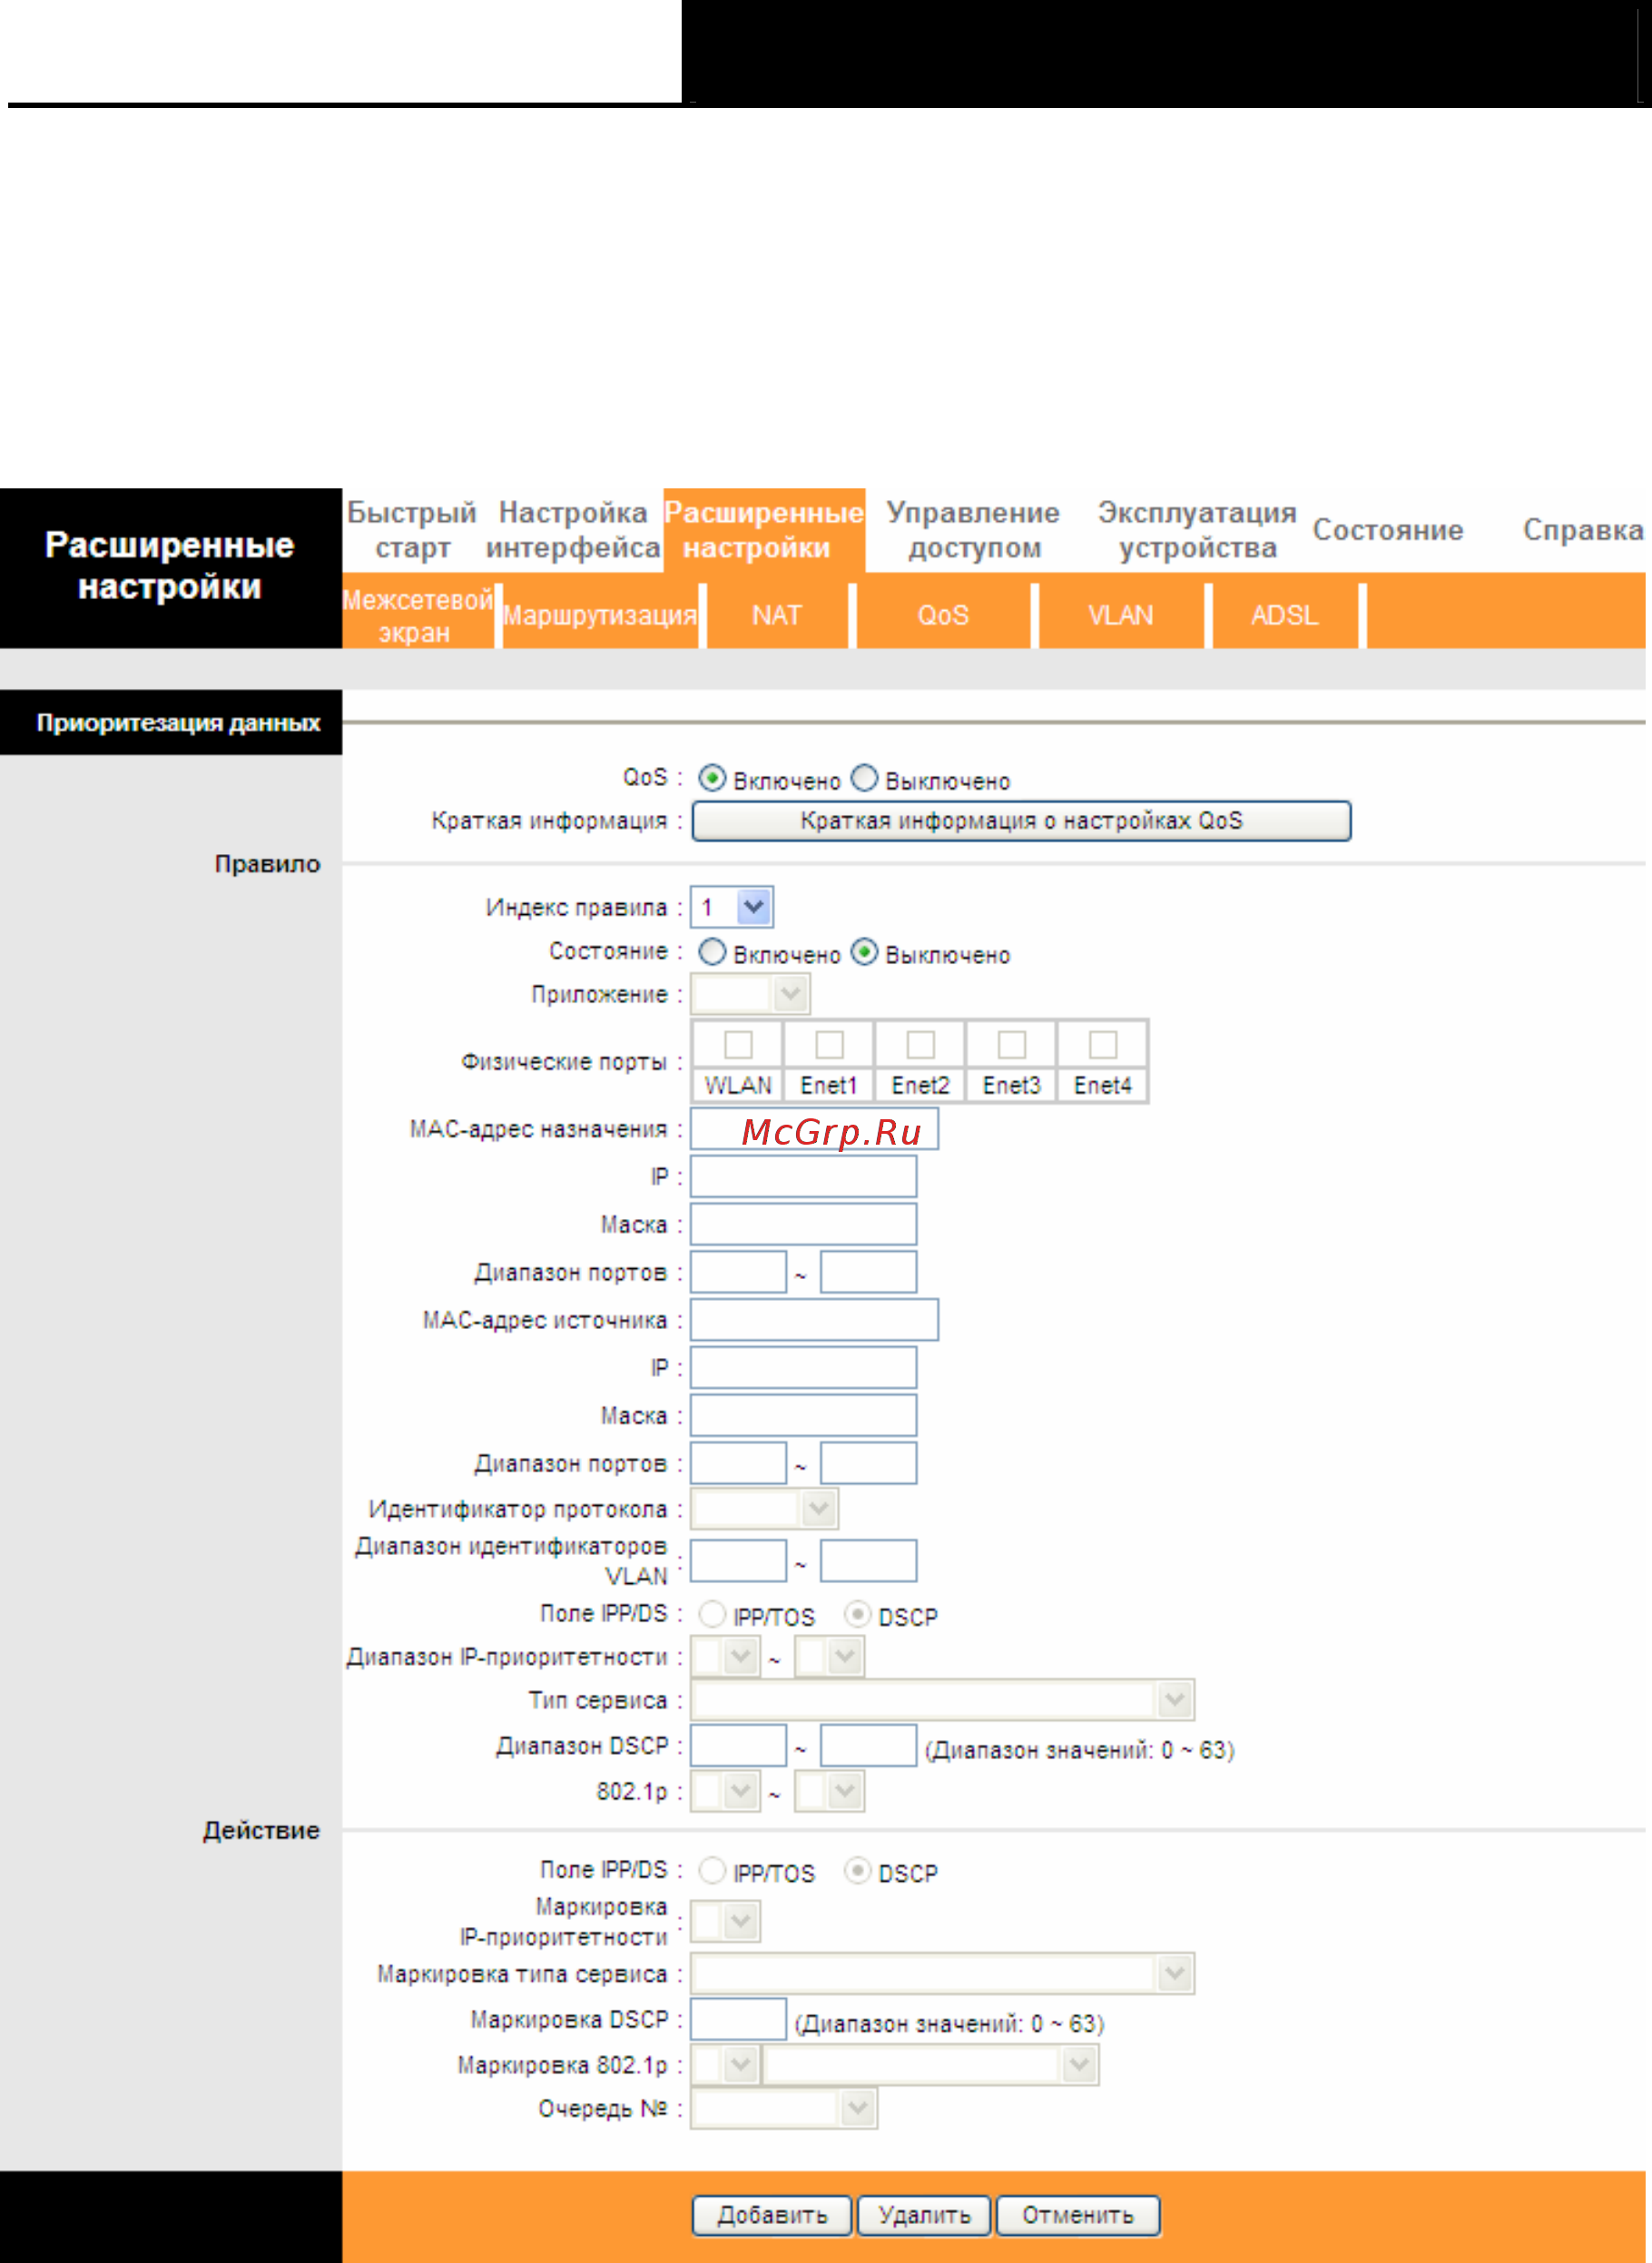Open the 802.1p range start dropdown
Screen dimensions: 1652x2263
click(725, 1791)
